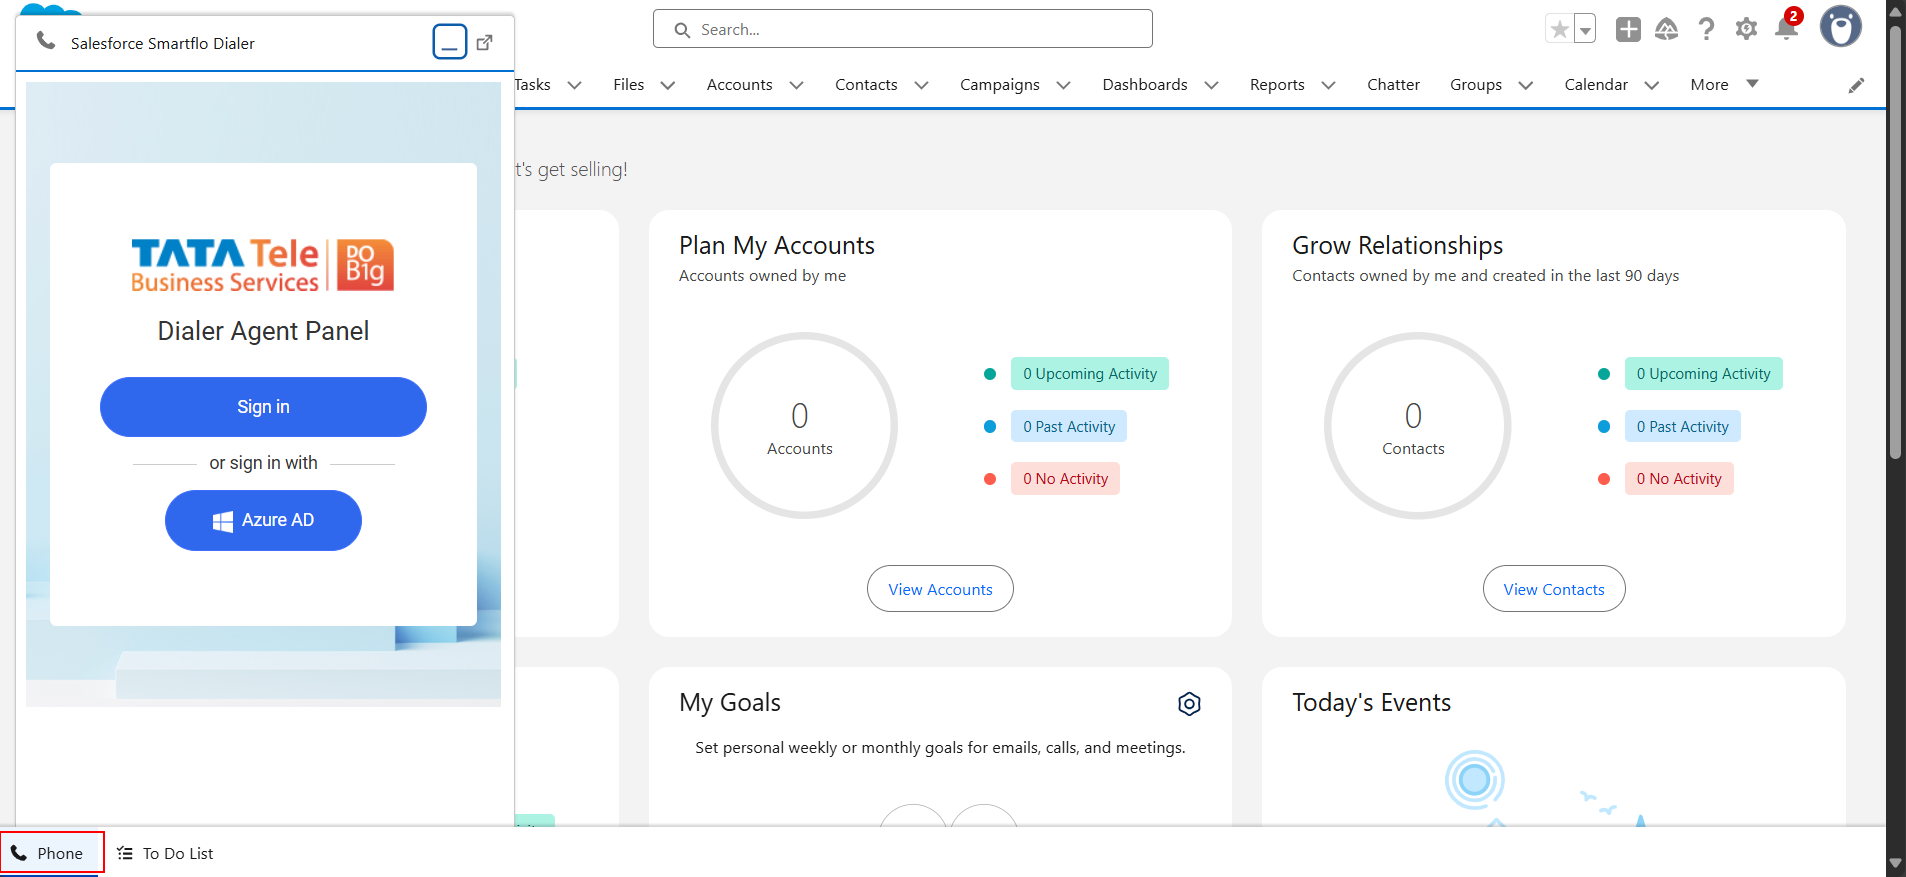Click the search magnifier icon
Viewport: 1906px width, 877px height.
pos(682,30)
